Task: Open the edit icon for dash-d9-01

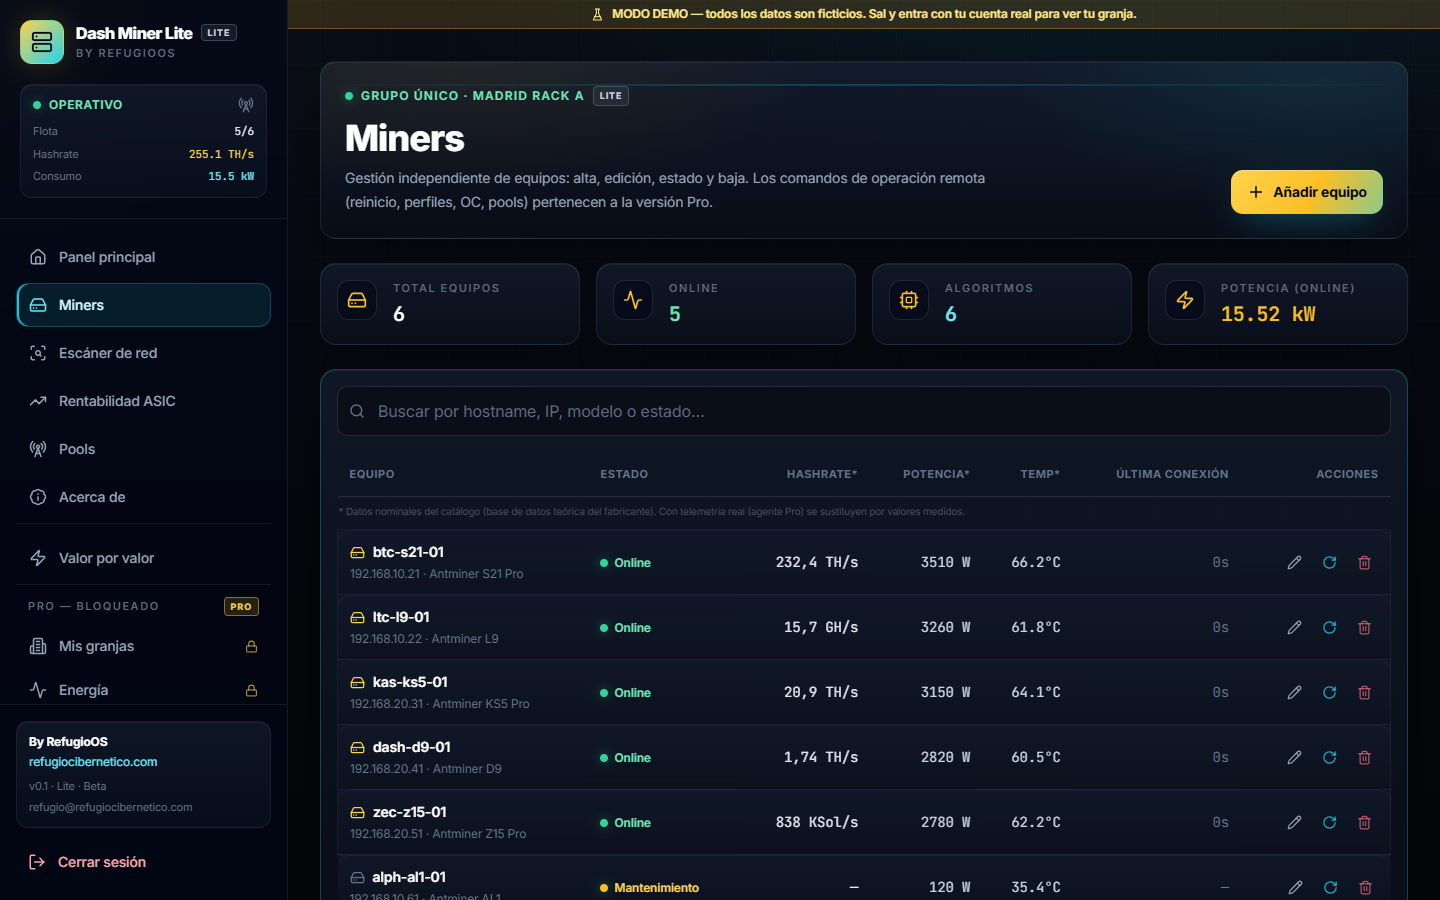Action: [1294, 758]
